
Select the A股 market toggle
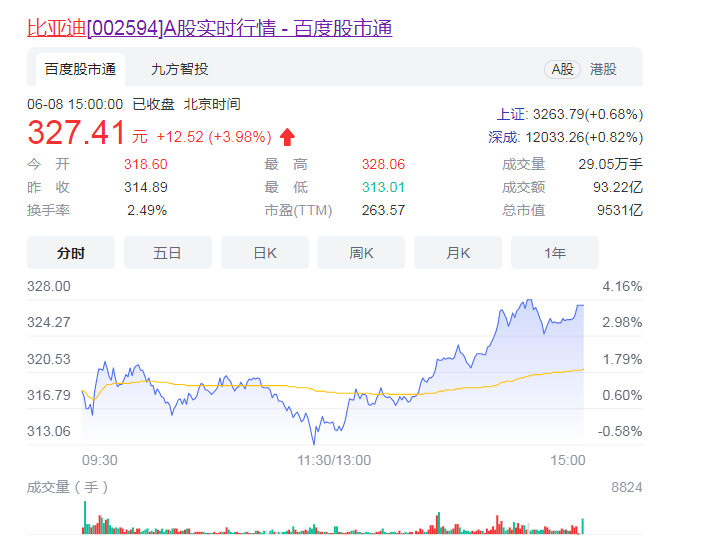pos(562,69)
